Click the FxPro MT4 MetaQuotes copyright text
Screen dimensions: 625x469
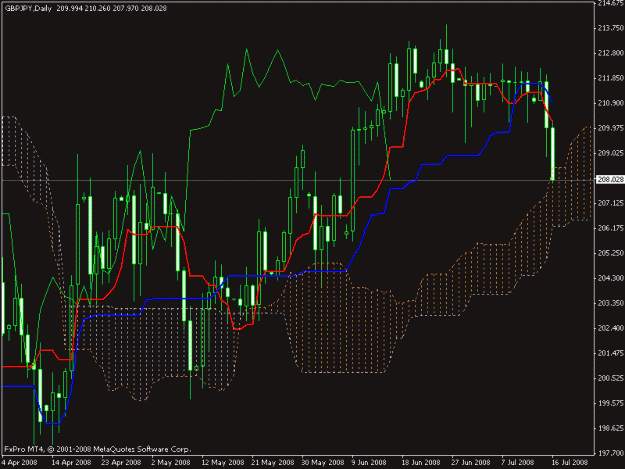pyautogui.click(x=98, y=449)
